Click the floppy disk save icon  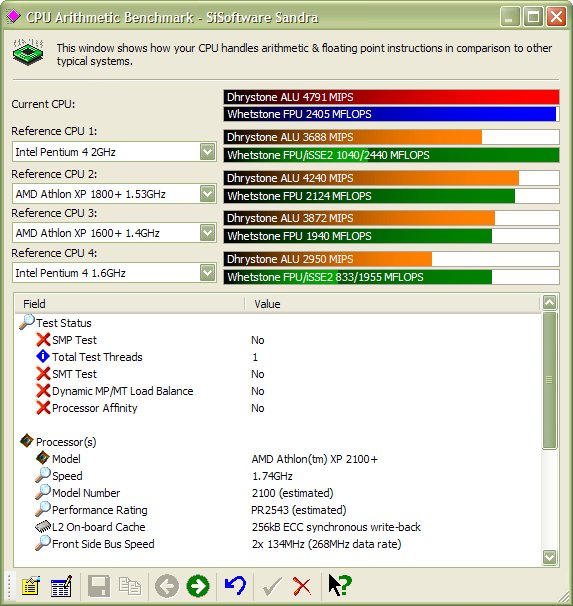click(99, 586)
